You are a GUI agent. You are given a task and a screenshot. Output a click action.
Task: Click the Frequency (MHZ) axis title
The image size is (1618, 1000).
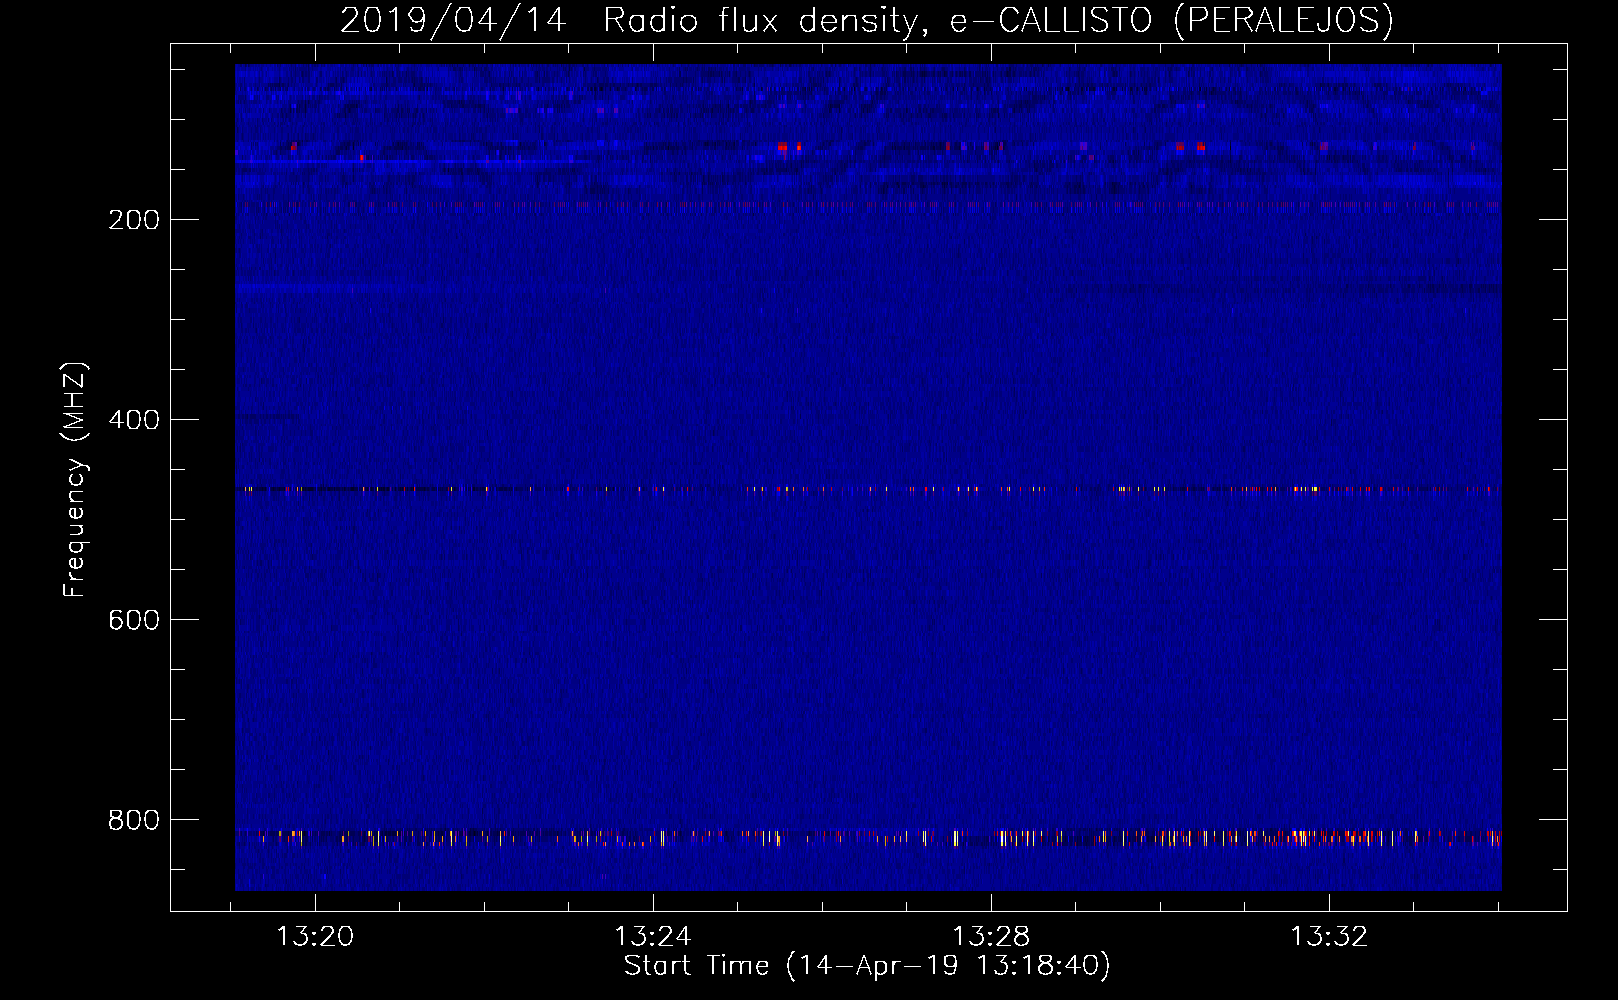click(75, 480)
